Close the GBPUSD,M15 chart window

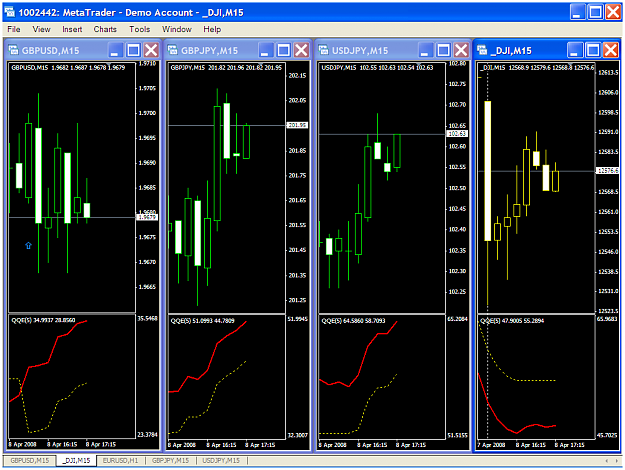click(x=151, y=50)
